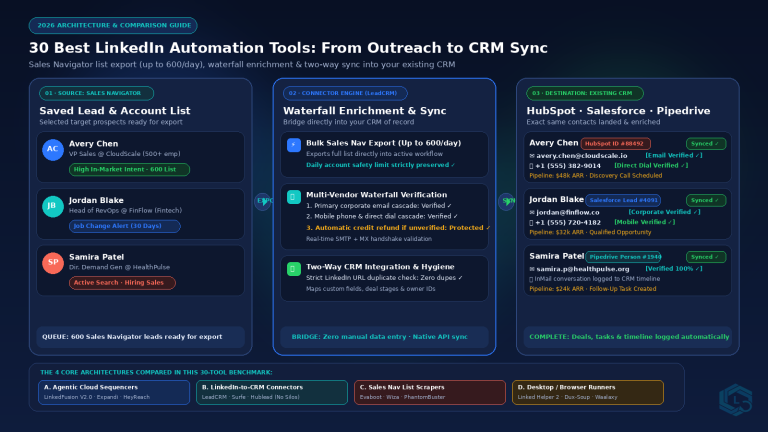The image size is (768, 432).
Task: Click the Avery Chen name in the Sales Navigator list
Action: point(94,144)
